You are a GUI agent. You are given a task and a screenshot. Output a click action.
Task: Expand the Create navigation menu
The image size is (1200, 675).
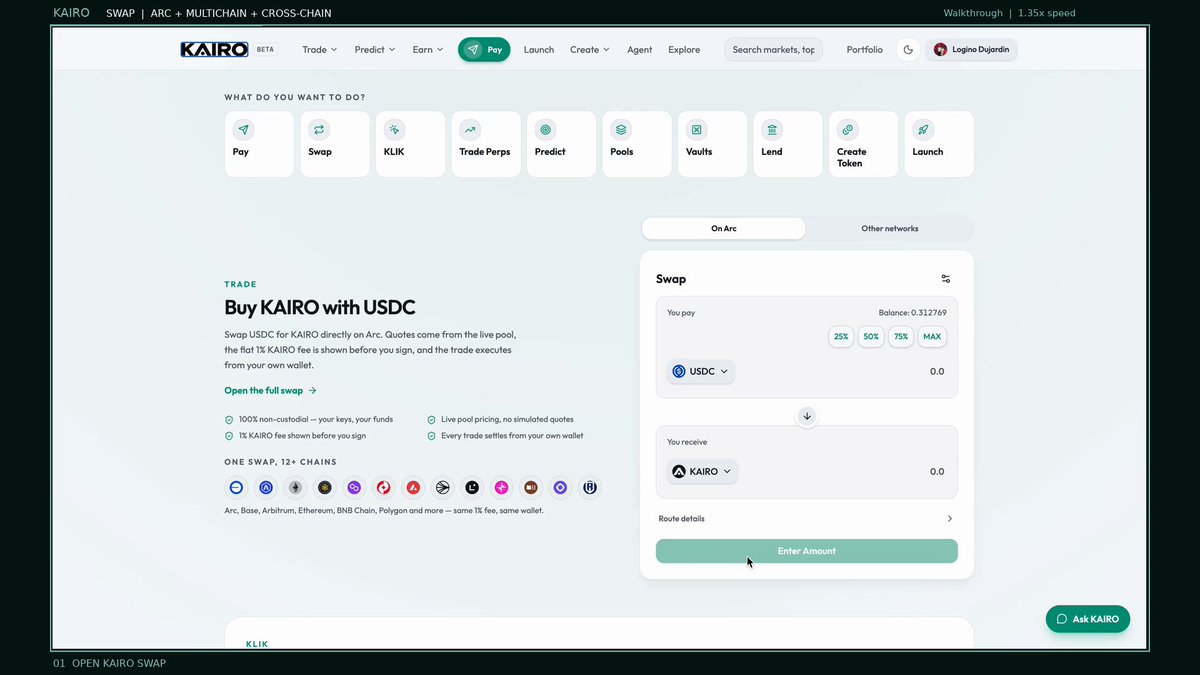click(x=590, y=49)
